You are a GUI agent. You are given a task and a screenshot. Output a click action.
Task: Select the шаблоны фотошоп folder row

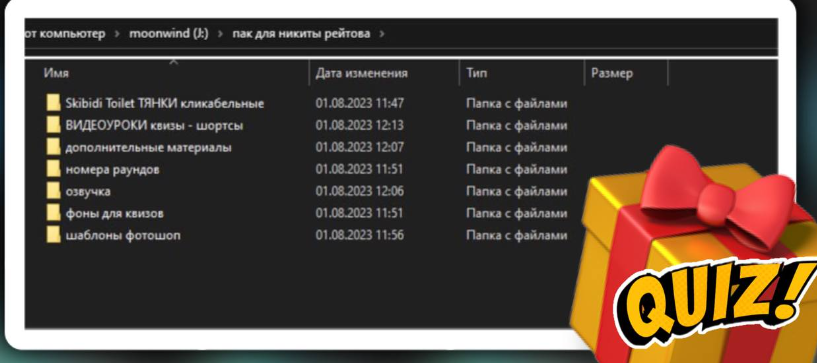point(306,235)
